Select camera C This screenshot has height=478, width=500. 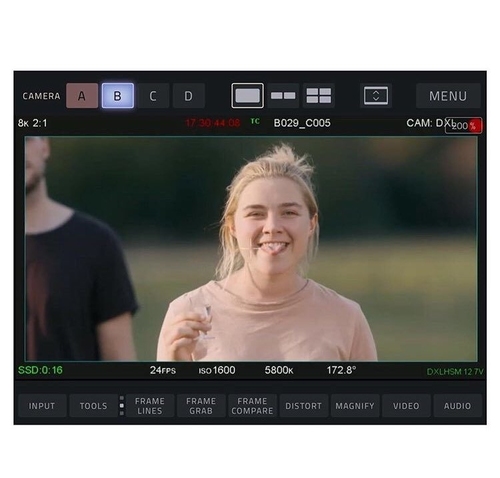click(153, 96)
